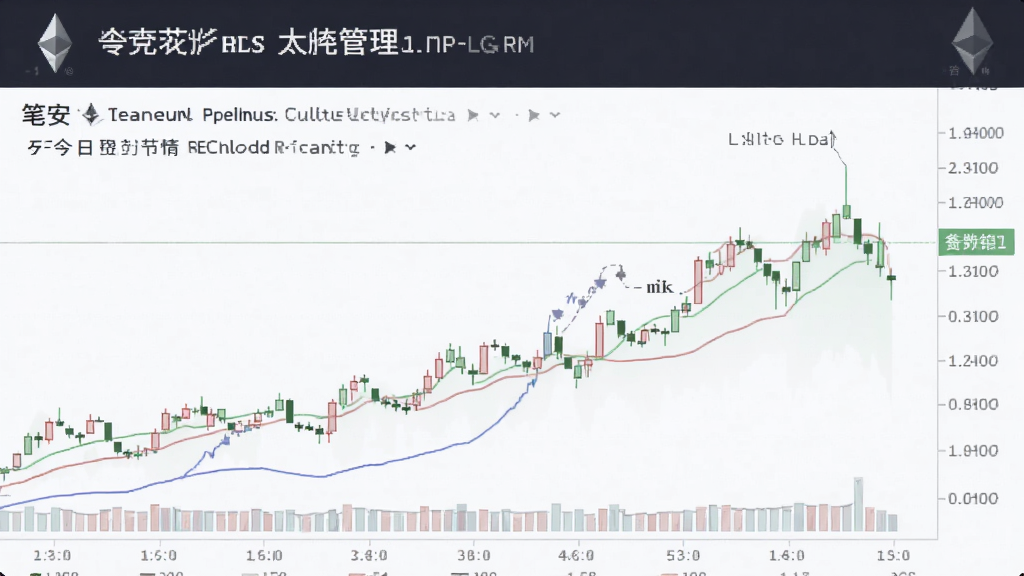The height and width of the screenshot is (576, 1024).
Task: Click the Ethereum logo in header left
Action: 55,43
